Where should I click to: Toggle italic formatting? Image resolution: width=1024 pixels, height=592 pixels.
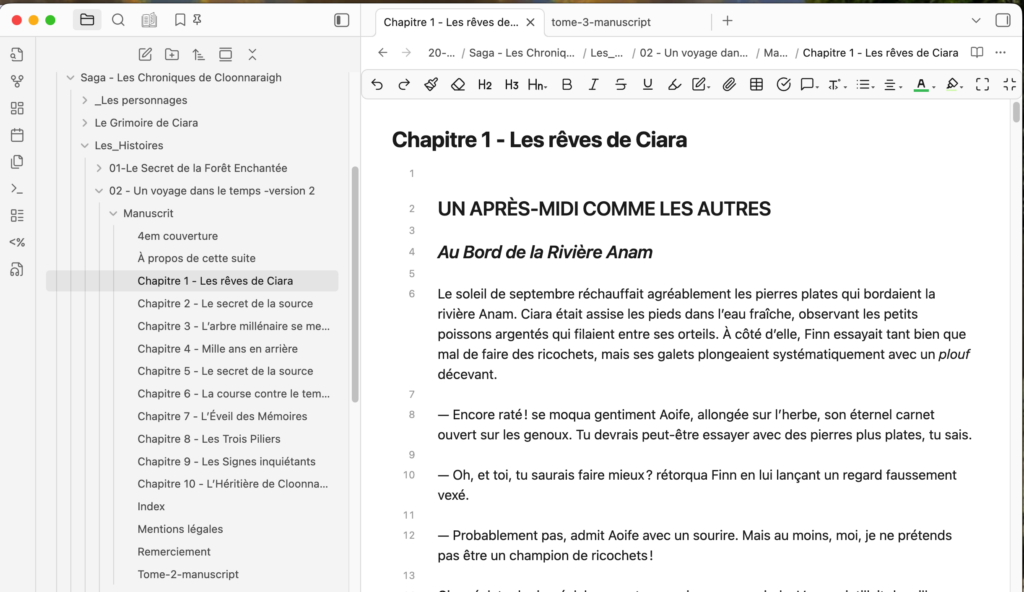click(x=593, y=85)
